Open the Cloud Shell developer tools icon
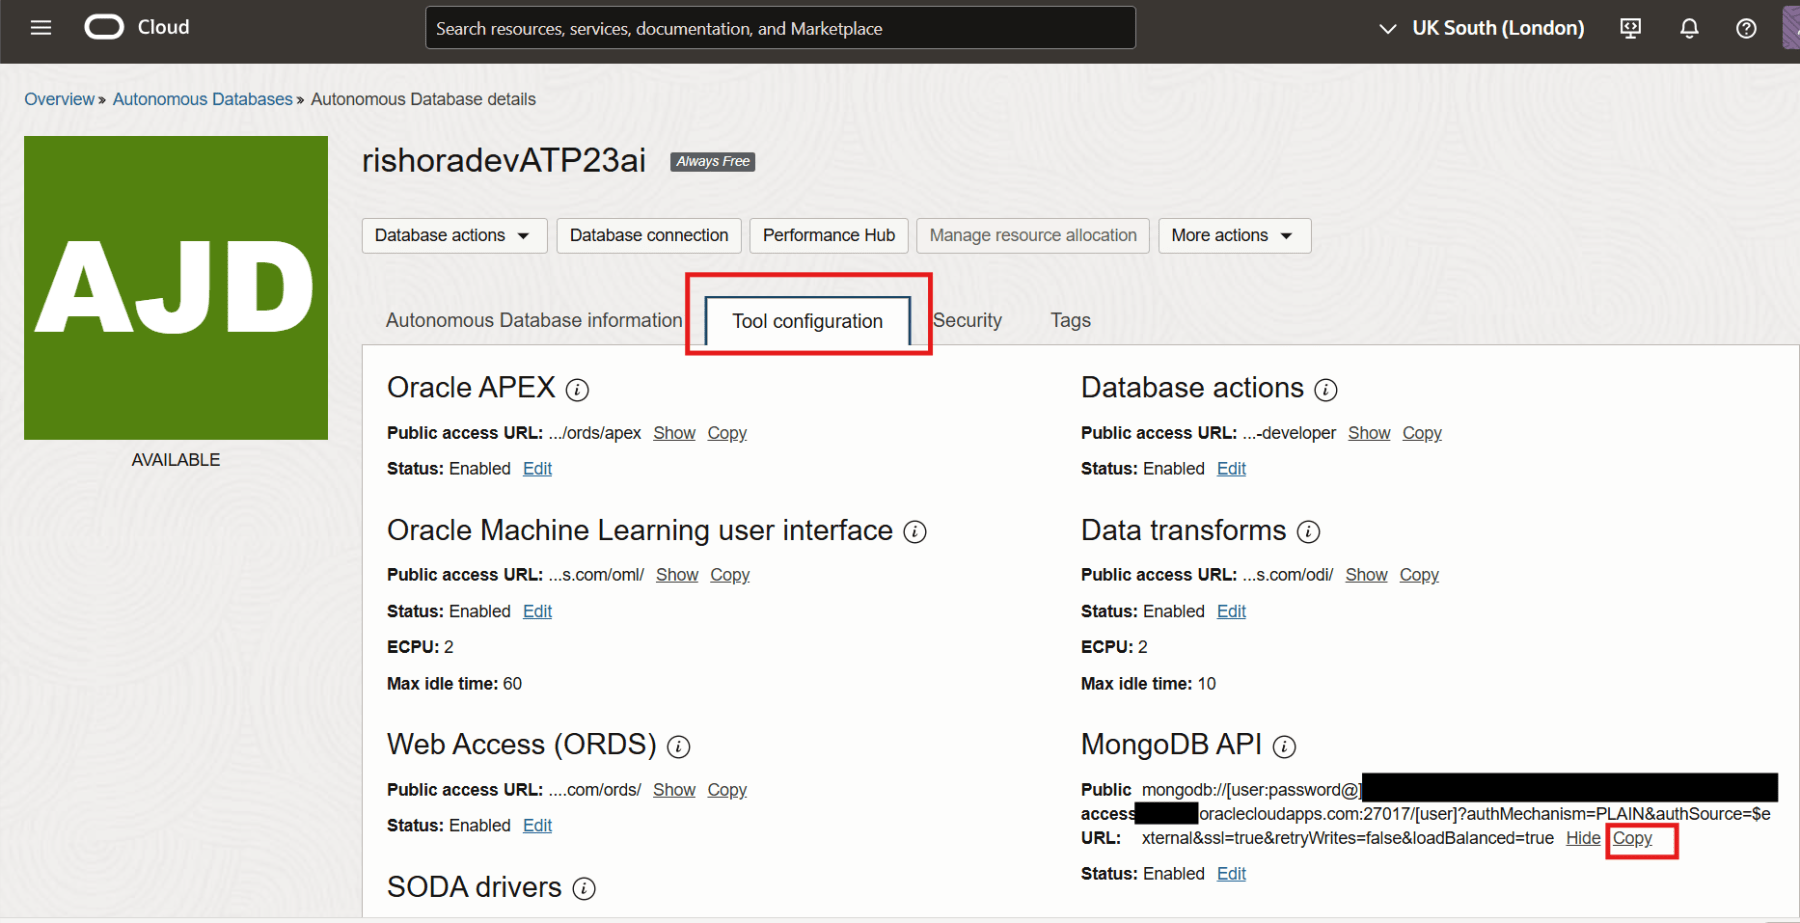Image resolution: width=1800 pixels, height=923 pixels. (1630, 28)
